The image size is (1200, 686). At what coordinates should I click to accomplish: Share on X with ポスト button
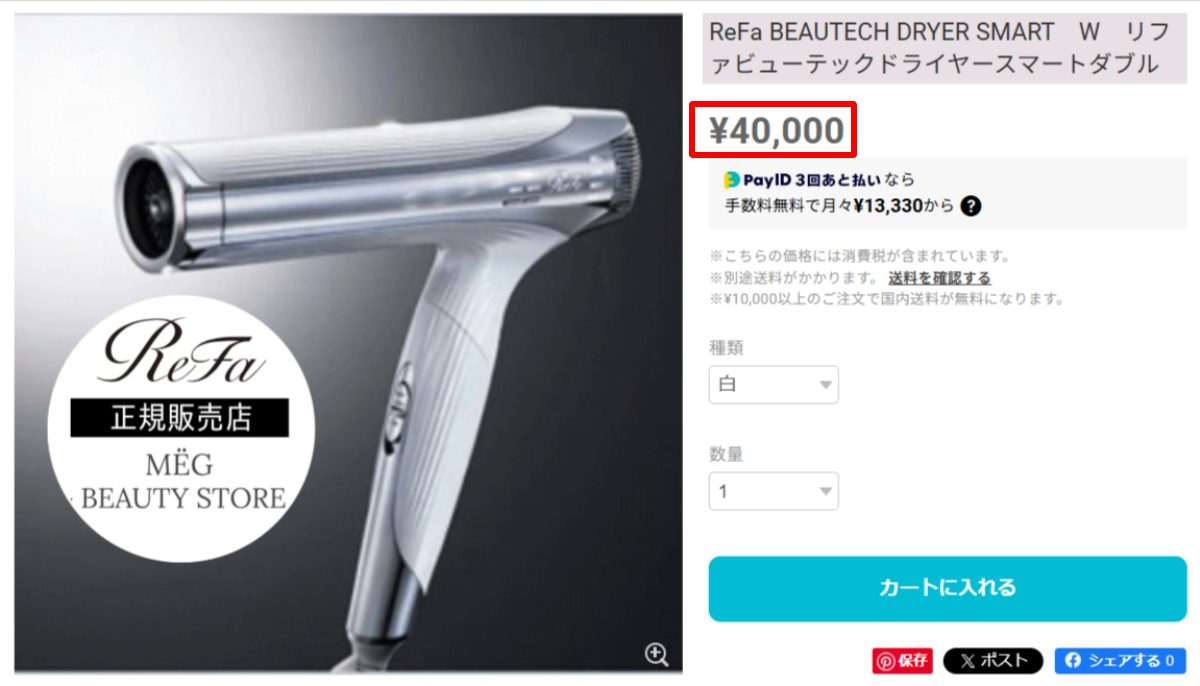pos(993,660)
